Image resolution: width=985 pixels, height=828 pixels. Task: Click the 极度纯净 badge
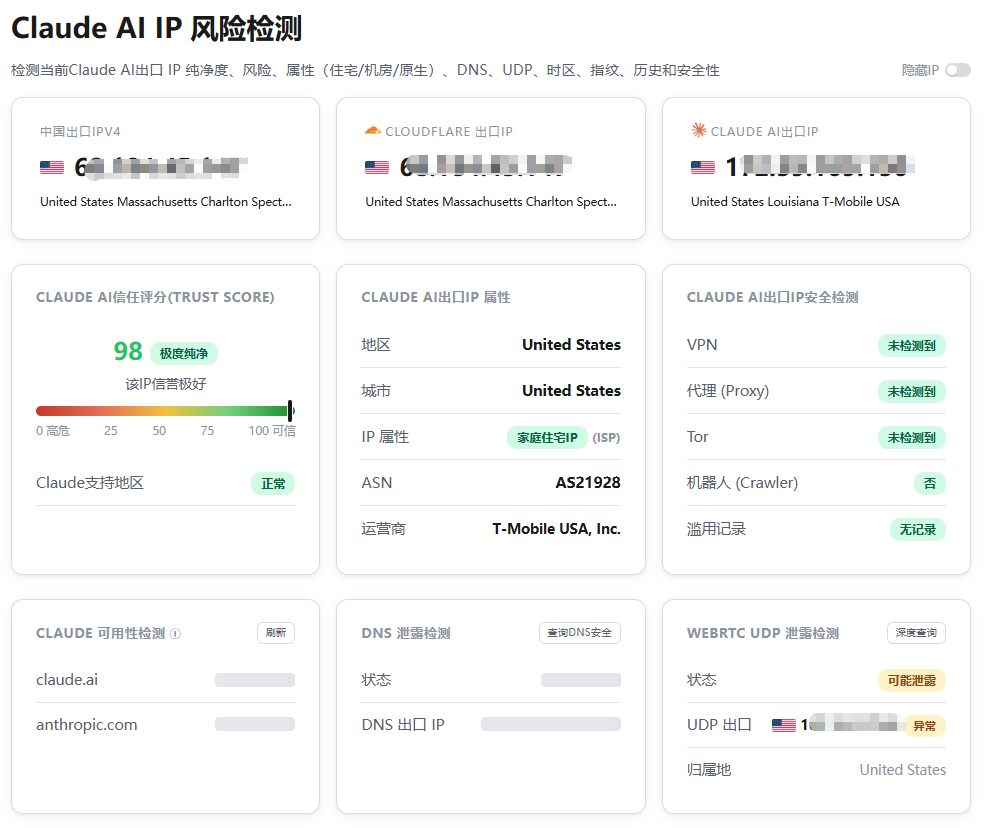(x=183, y=353)
